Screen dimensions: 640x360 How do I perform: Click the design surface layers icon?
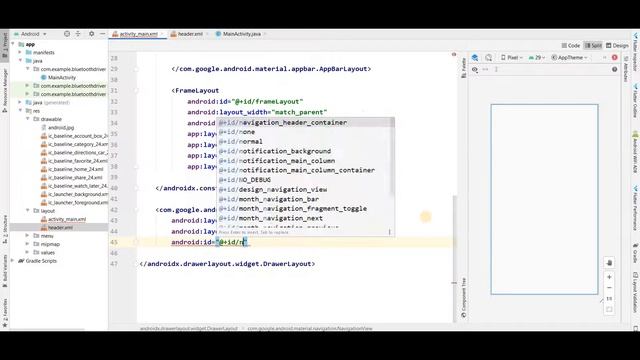[475, 58]
